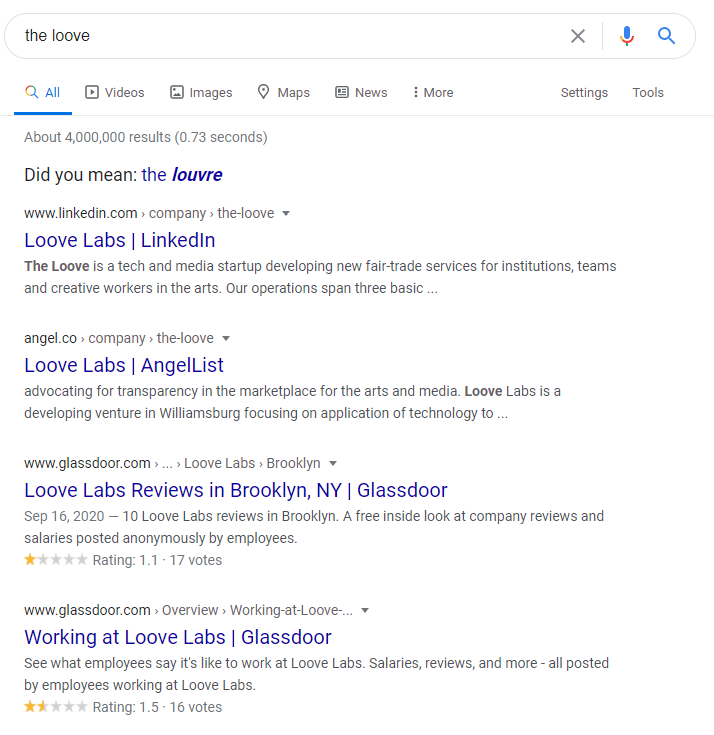This screenshot has width=714, height=735.
Task: Follow the 'the louvre' spelling suggestion
Action: tap(182, 175)
